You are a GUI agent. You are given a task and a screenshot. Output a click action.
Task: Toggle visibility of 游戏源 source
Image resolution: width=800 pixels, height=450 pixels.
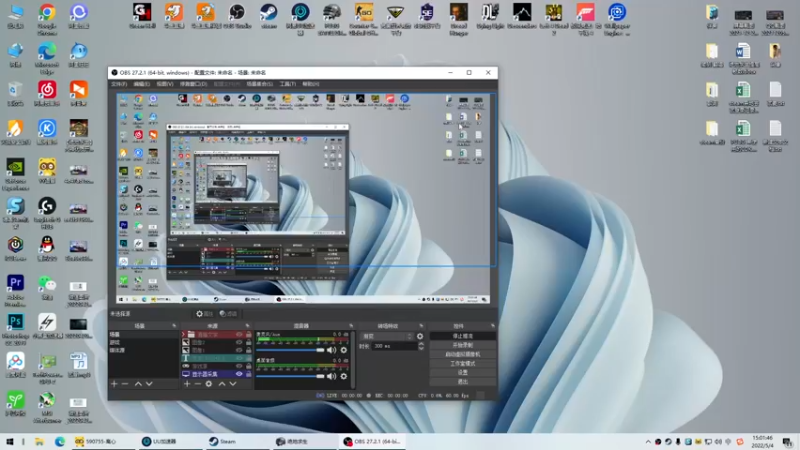[x=239, y=366]
